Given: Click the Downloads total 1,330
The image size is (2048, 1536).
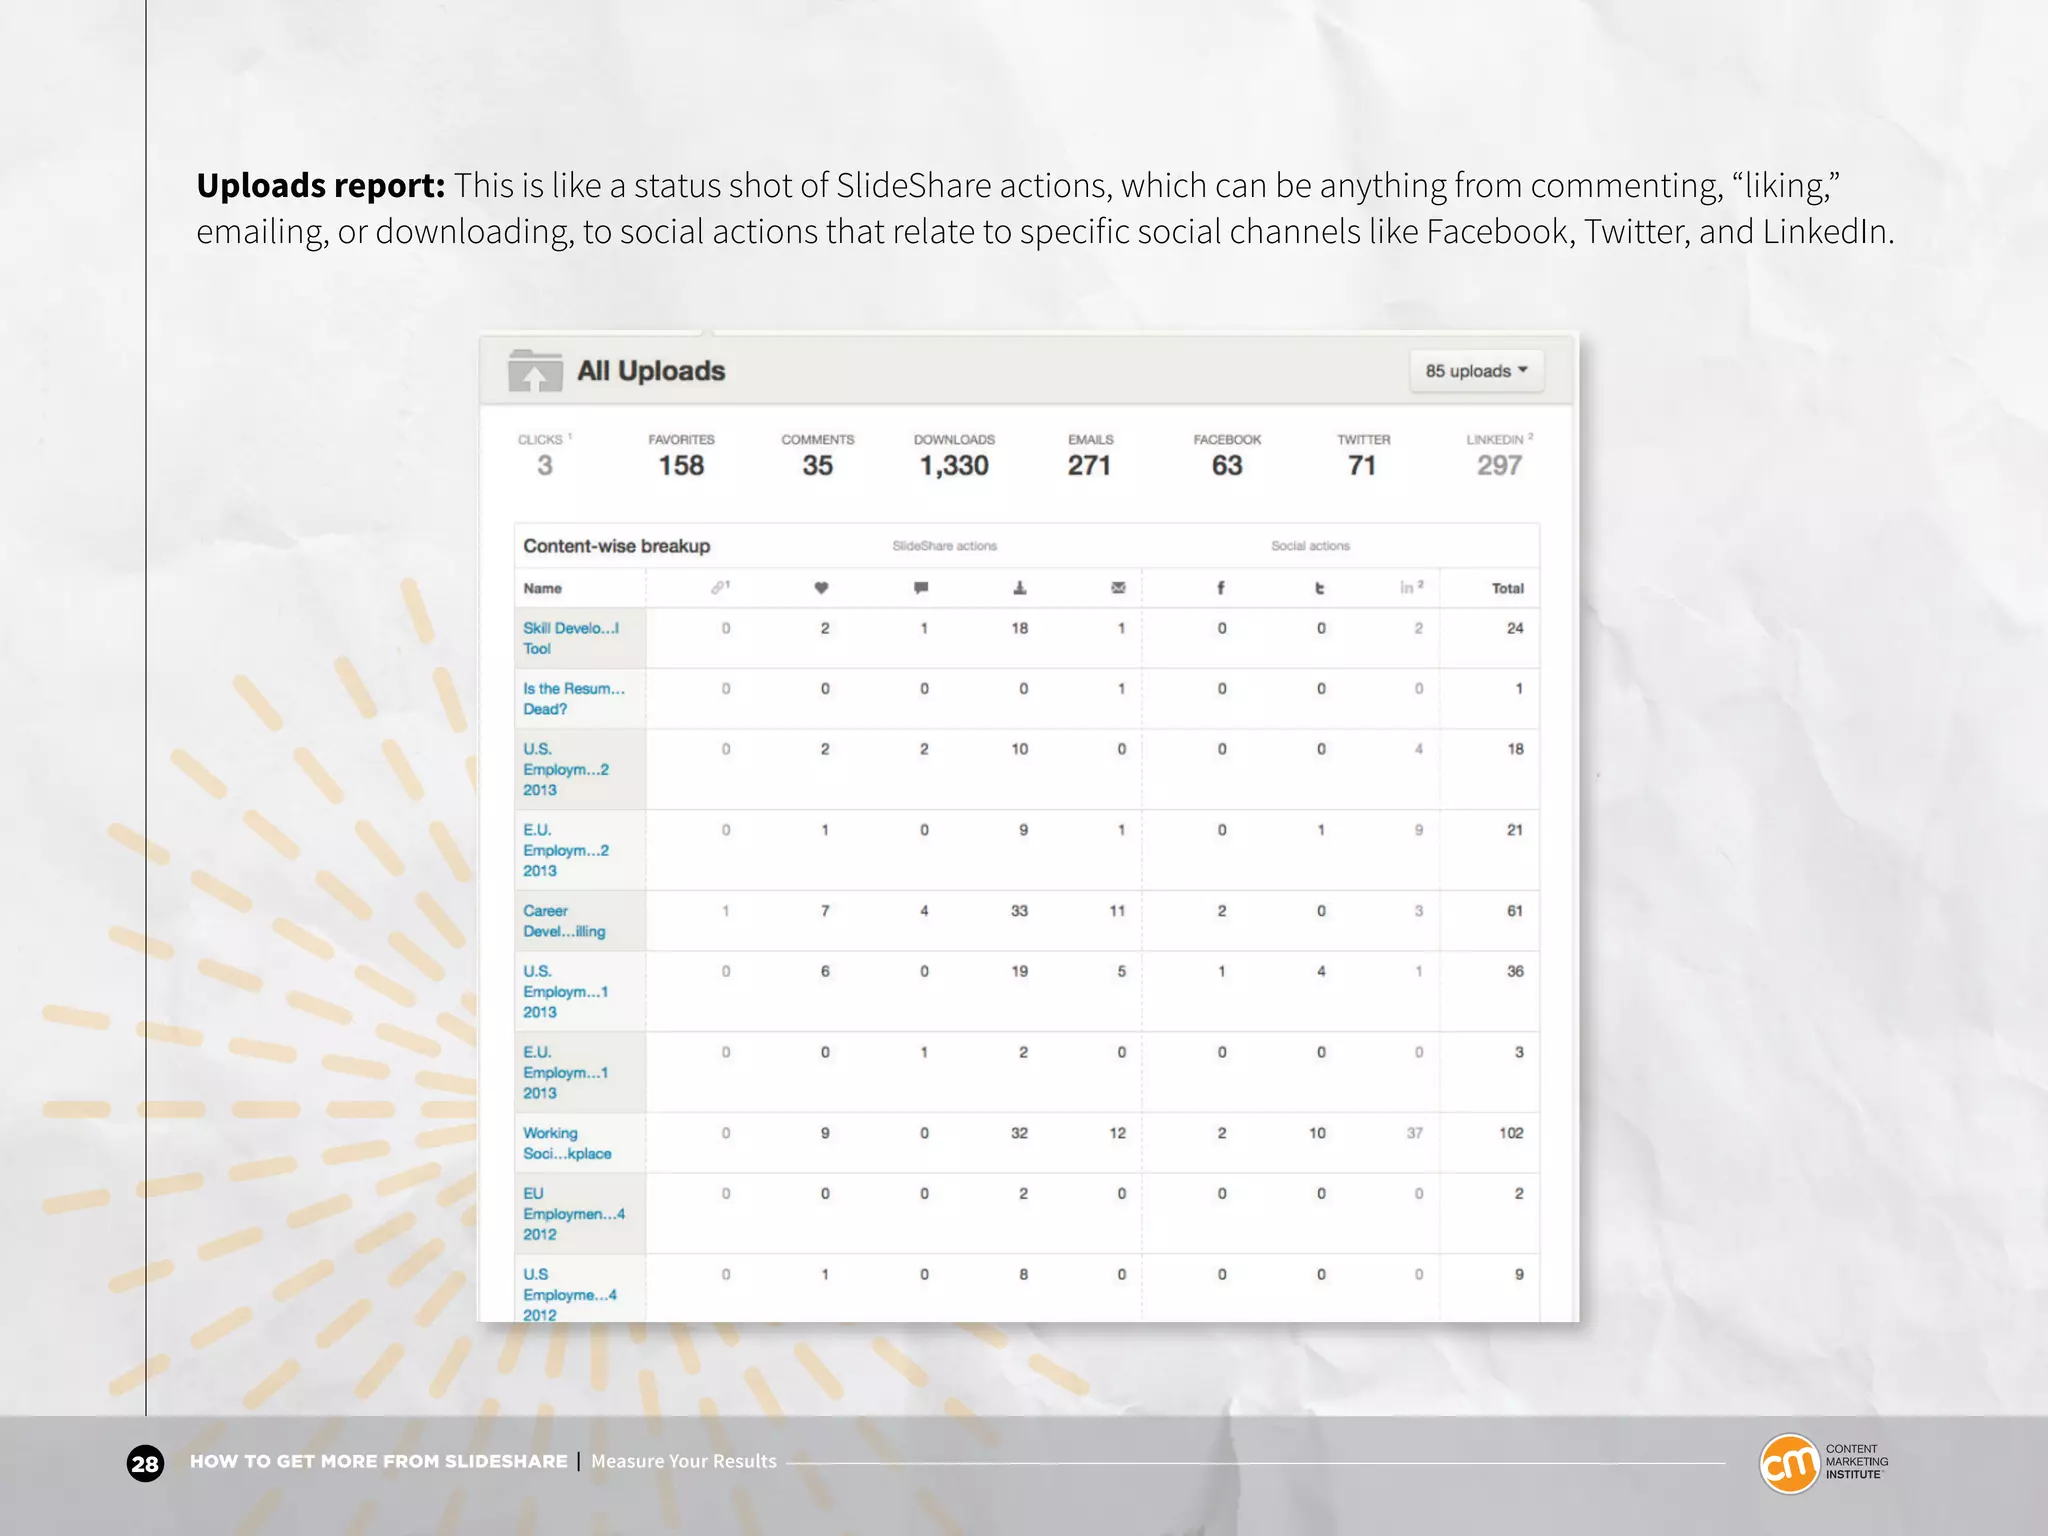Looking at the screenshot, I should (x=954, y=465).
